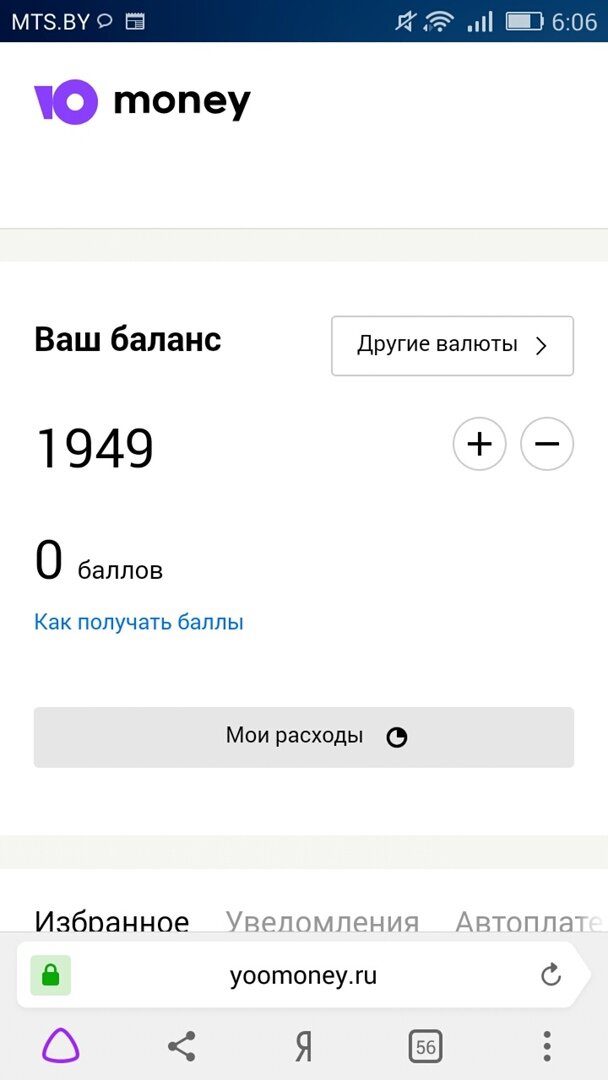Image resolution: width=608 pixels, height=1080 pixels.
Task: Select the Избранное tab
Action: [111, 921]
